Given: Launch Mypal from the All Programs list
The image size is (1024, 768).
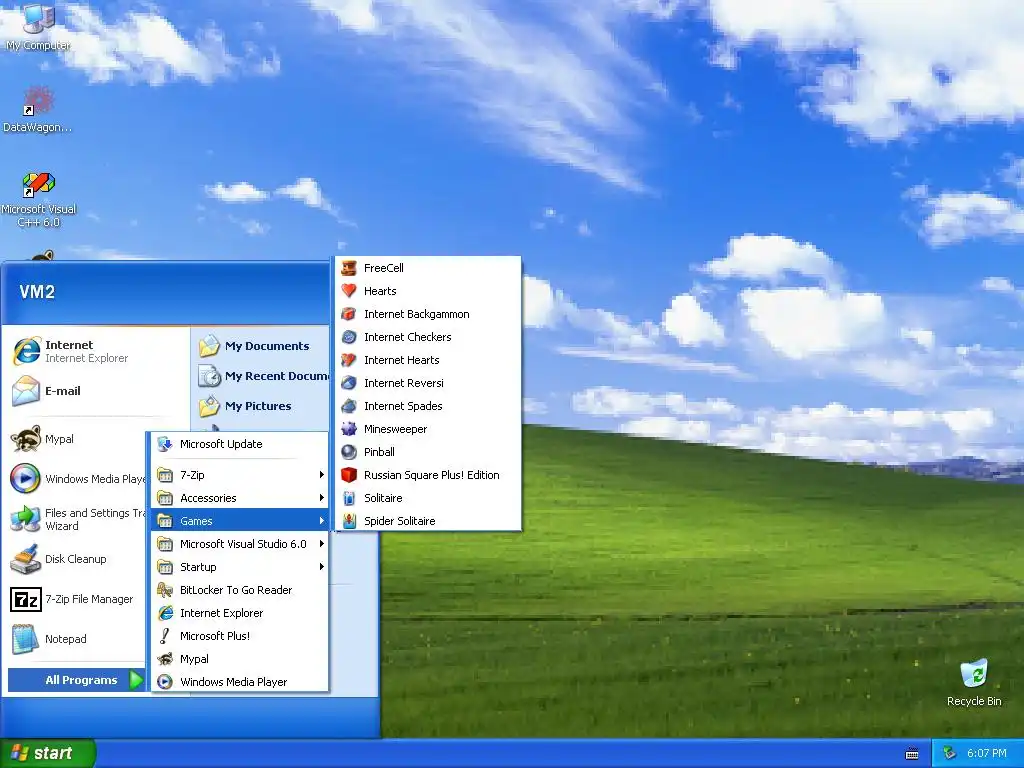Looking at the screenshot, I should coord(240,659).
